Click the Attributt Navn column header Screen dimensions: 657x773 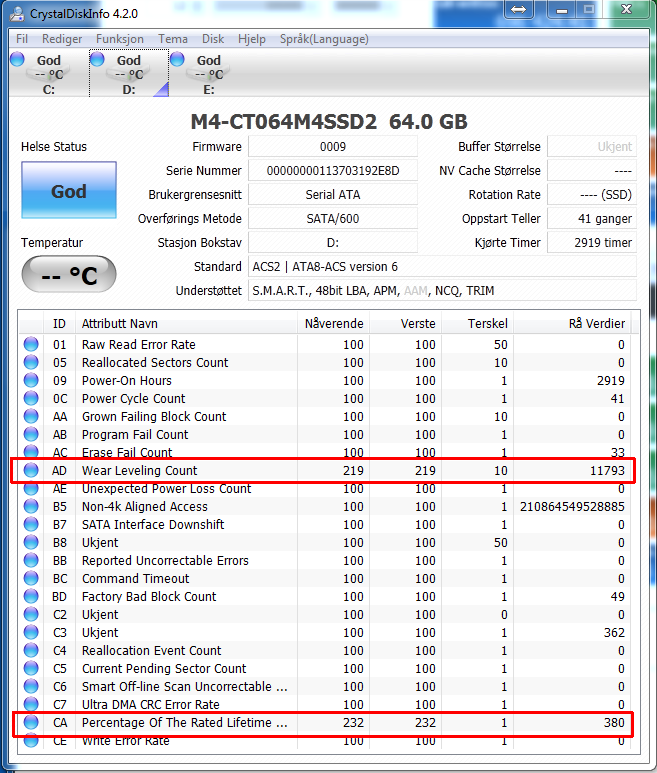(x=186, y=324)
